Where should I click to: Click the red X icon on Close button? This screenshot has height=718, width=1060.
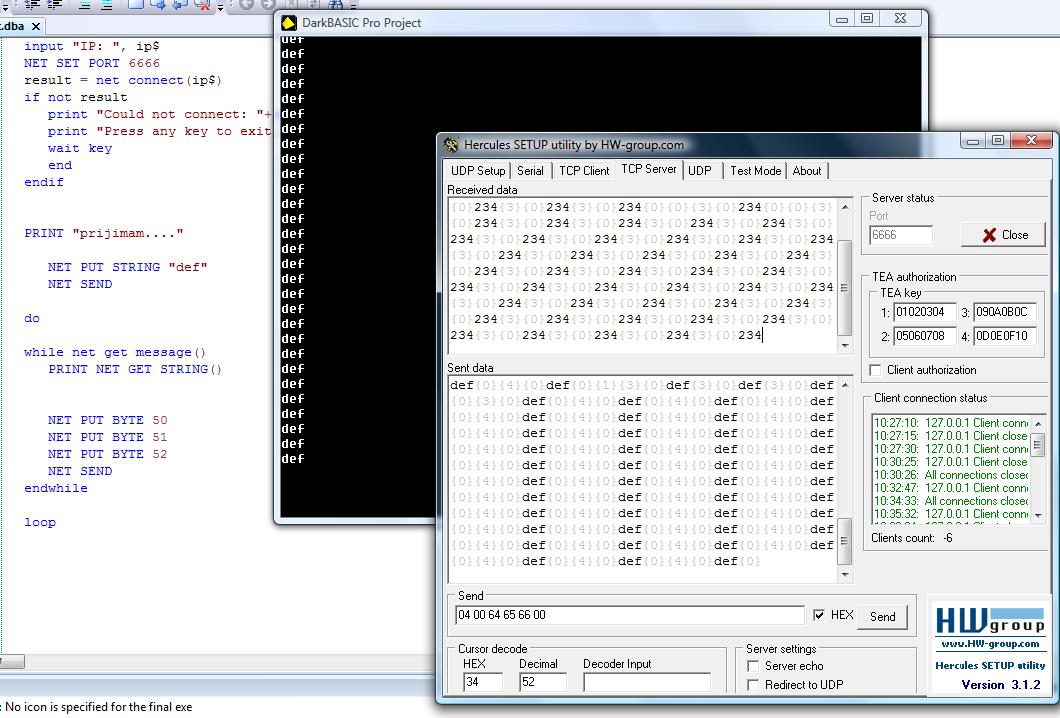coord(990,235)
